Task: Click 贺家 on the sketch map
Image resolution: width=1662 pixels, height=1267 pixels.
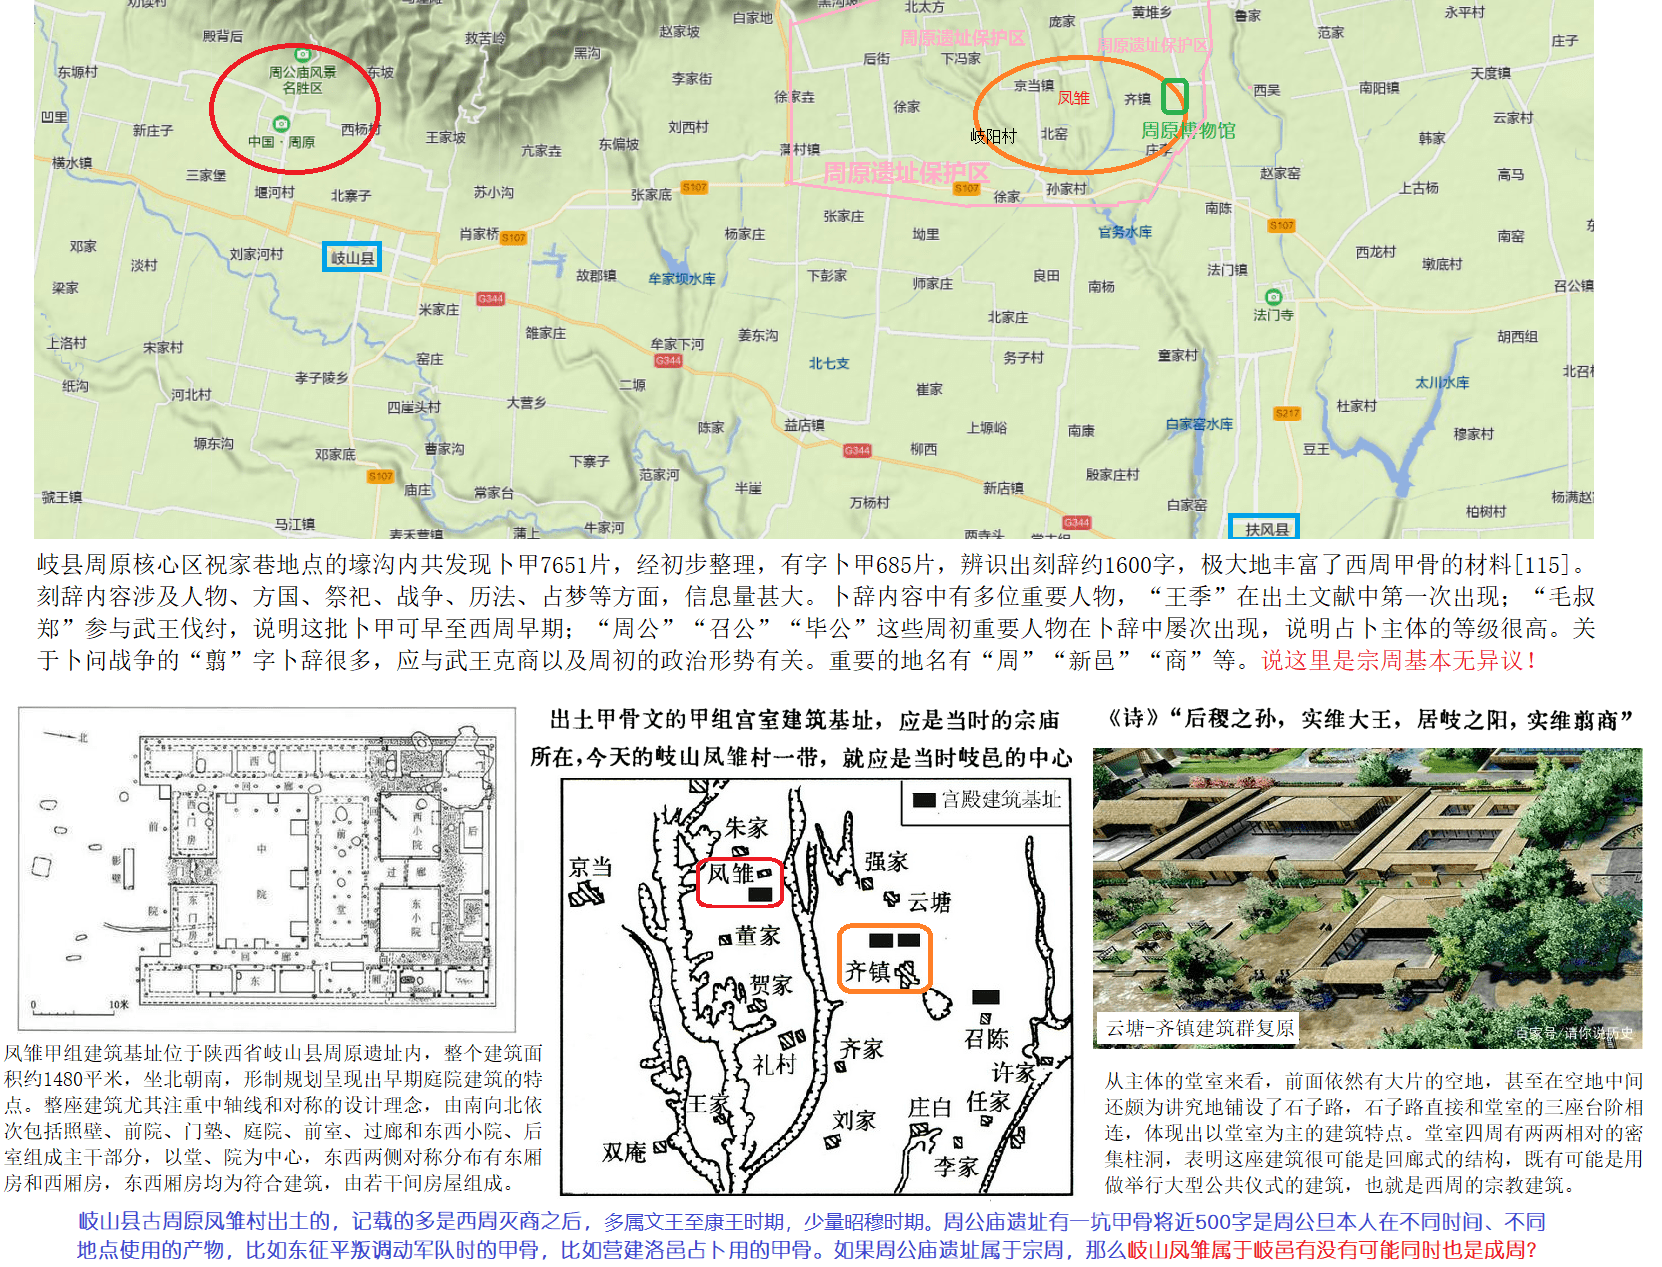Action: 771,985
